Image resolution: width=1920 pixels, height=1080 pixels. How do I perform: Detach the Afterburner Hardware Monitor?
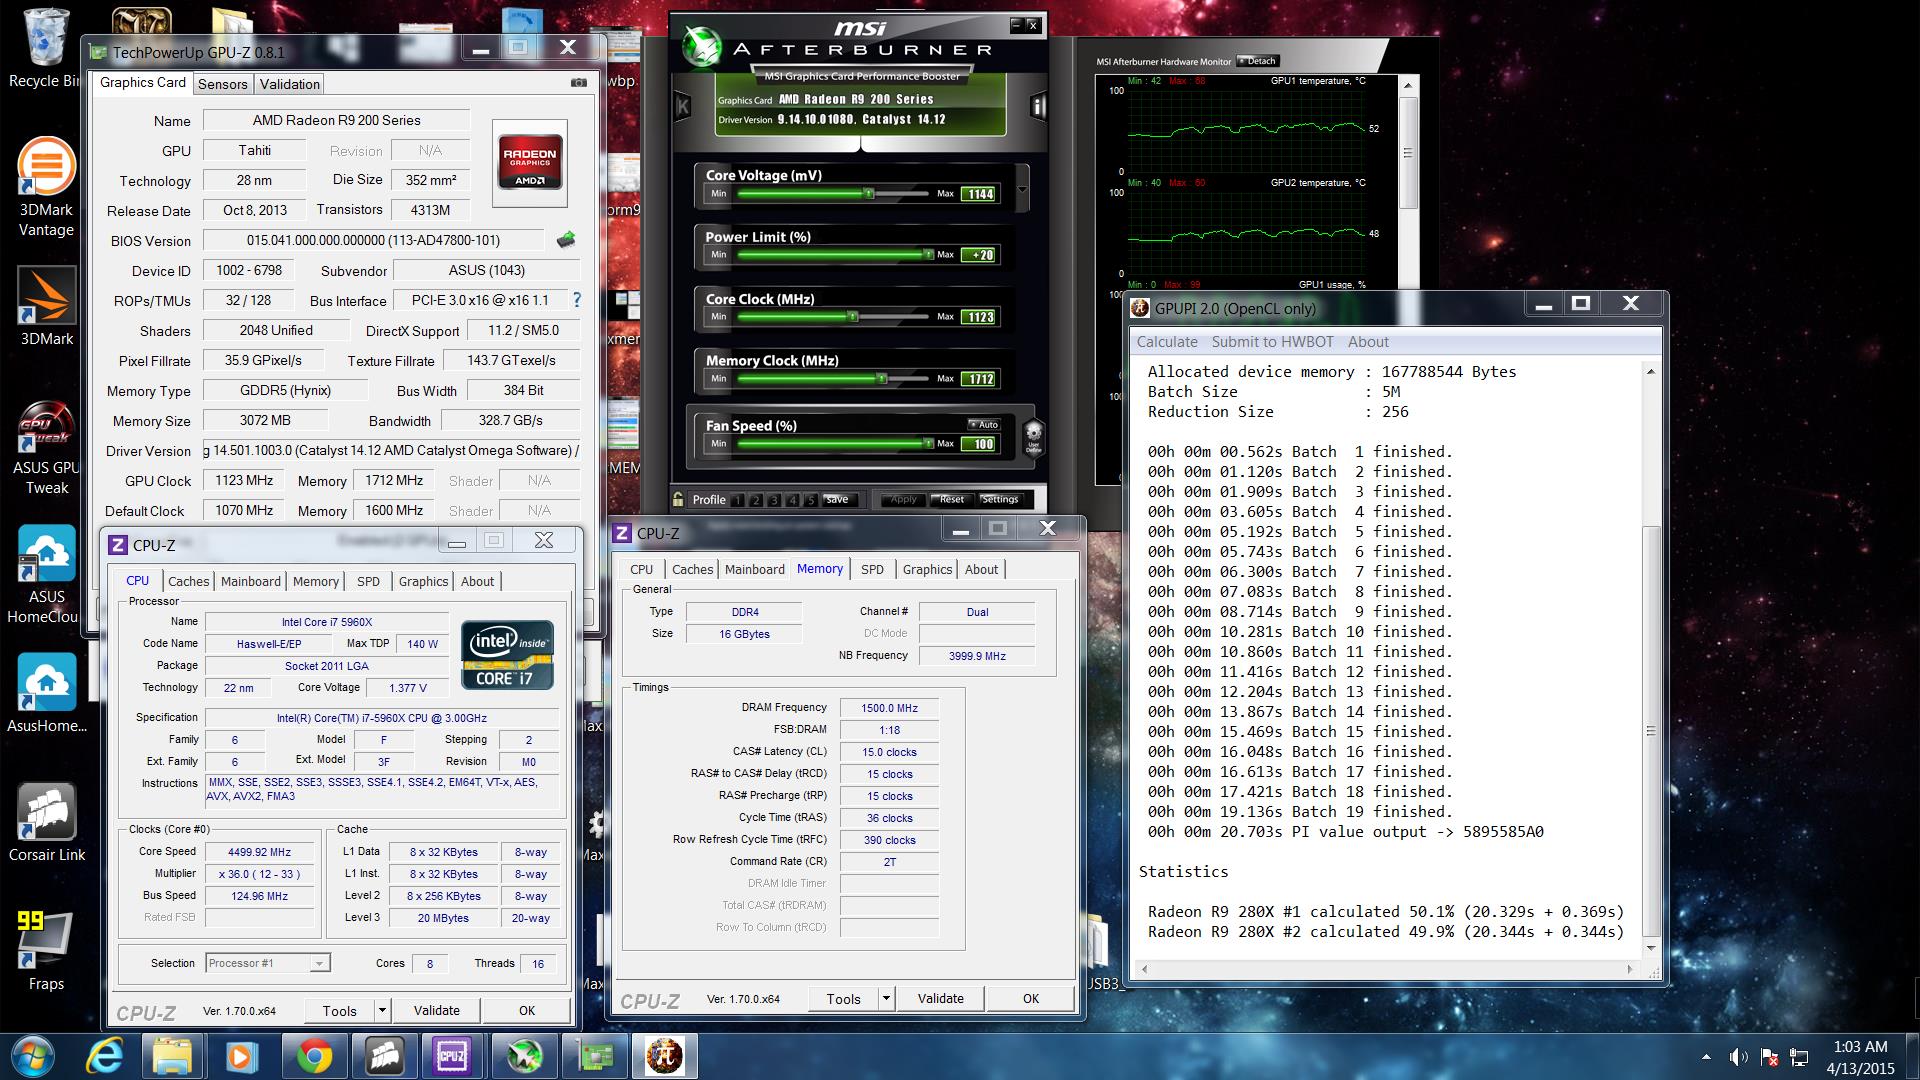(x=1257, y=61)
